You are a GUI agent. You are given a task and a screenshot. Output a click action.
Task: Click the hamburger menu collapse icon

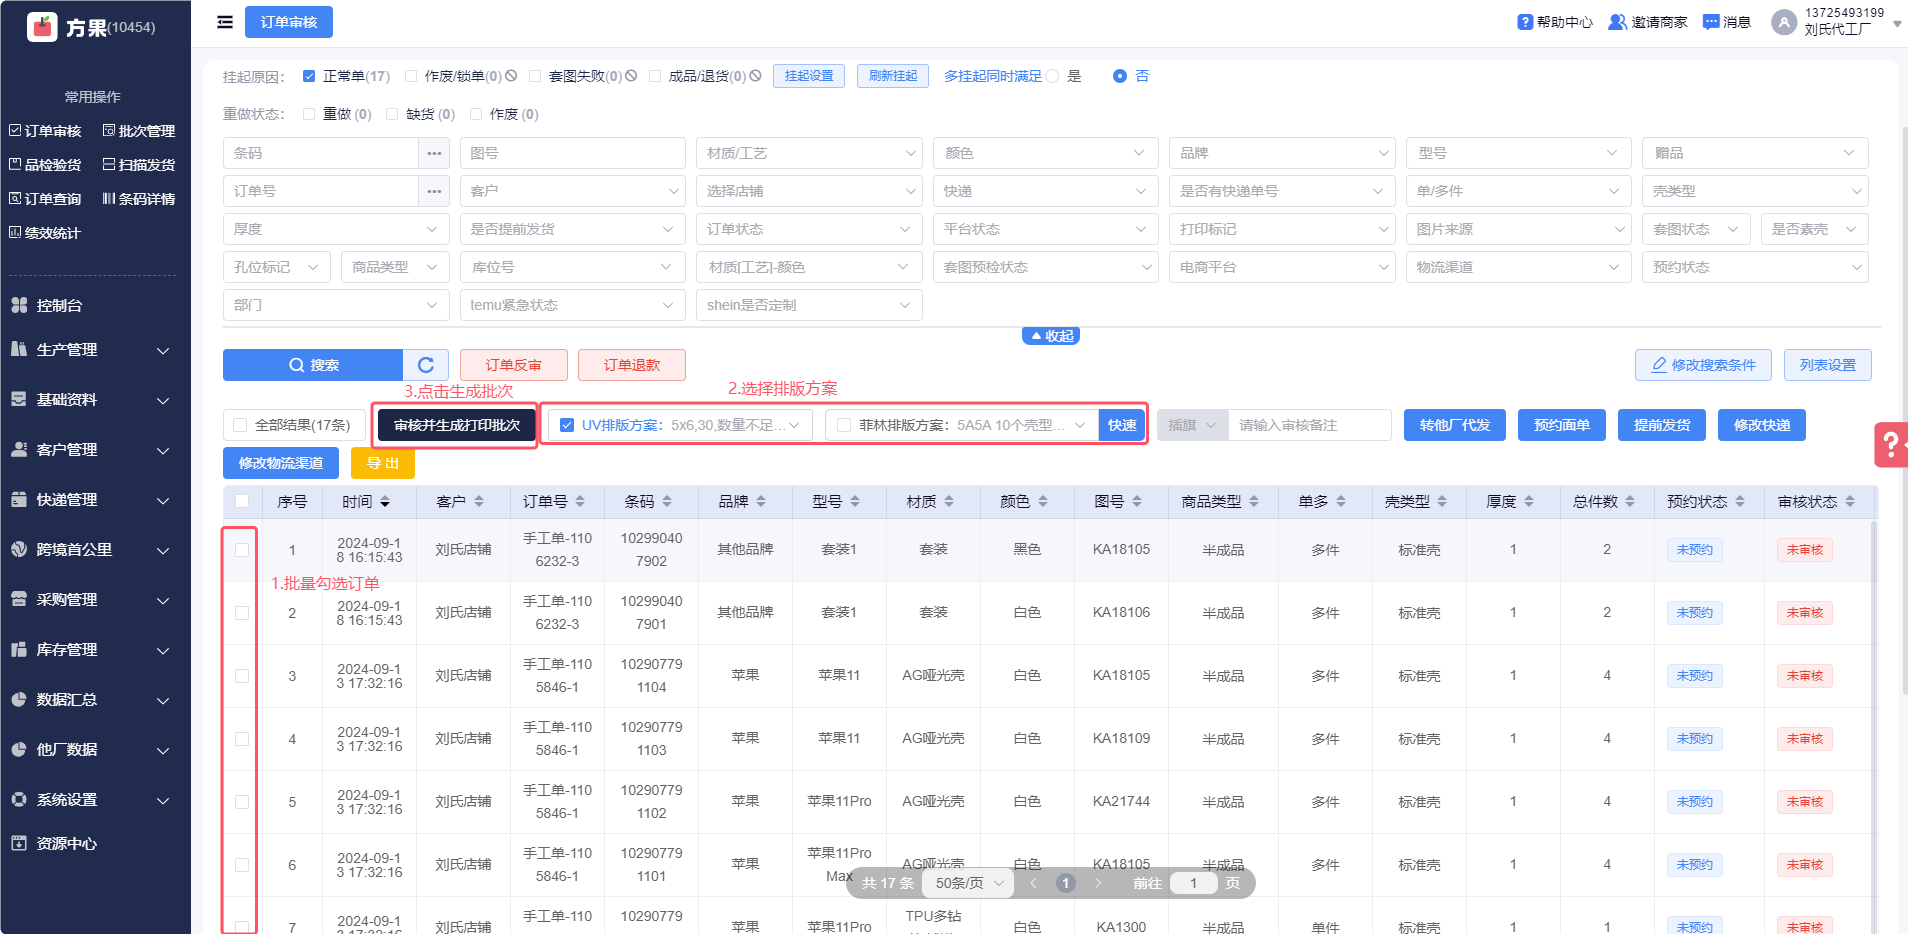(225, 22)
